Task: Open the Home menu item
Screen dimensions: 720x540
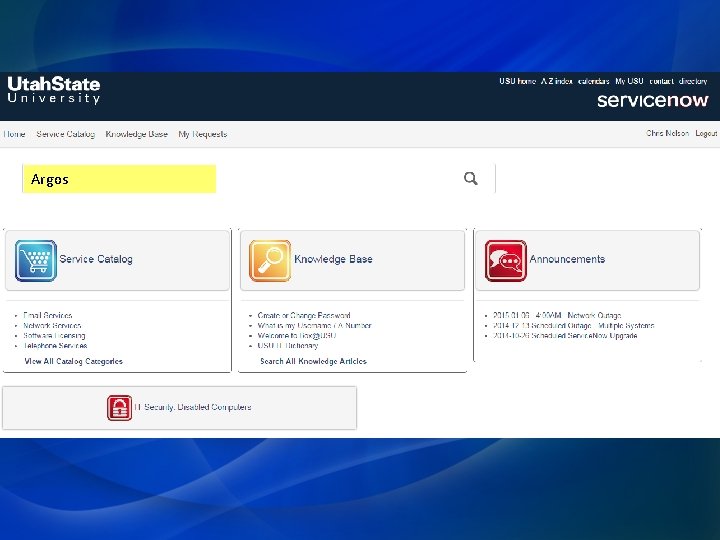Action: (x=14, y=134)
